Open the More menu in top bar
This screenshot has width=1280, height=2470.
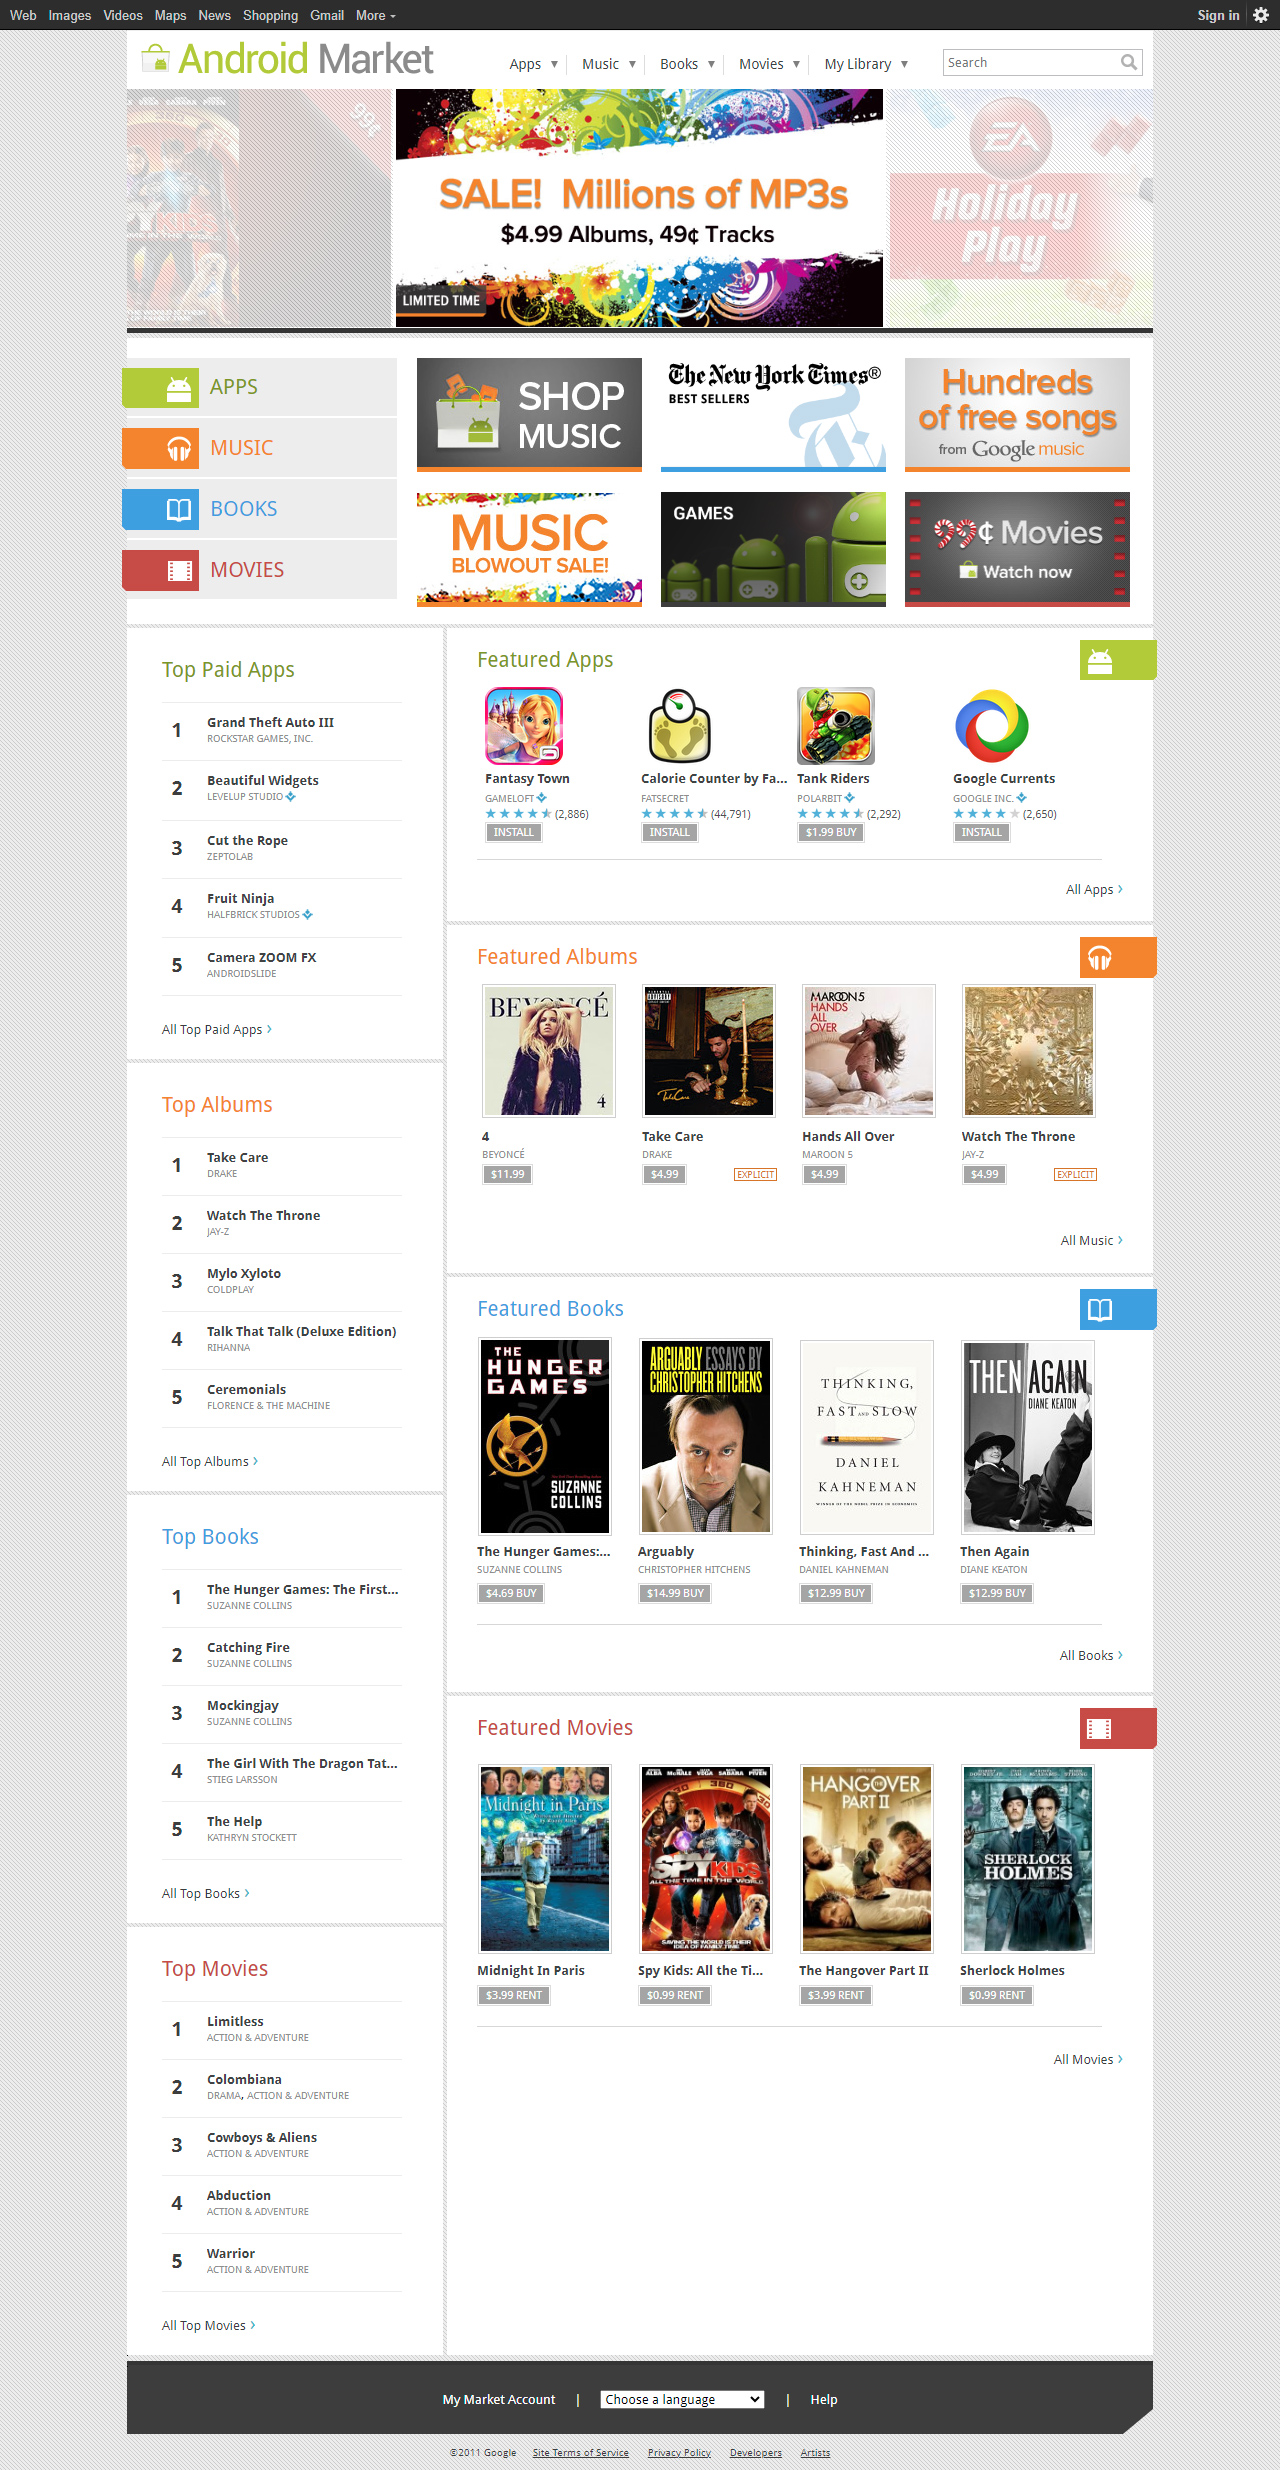click(x=376, y=15)
